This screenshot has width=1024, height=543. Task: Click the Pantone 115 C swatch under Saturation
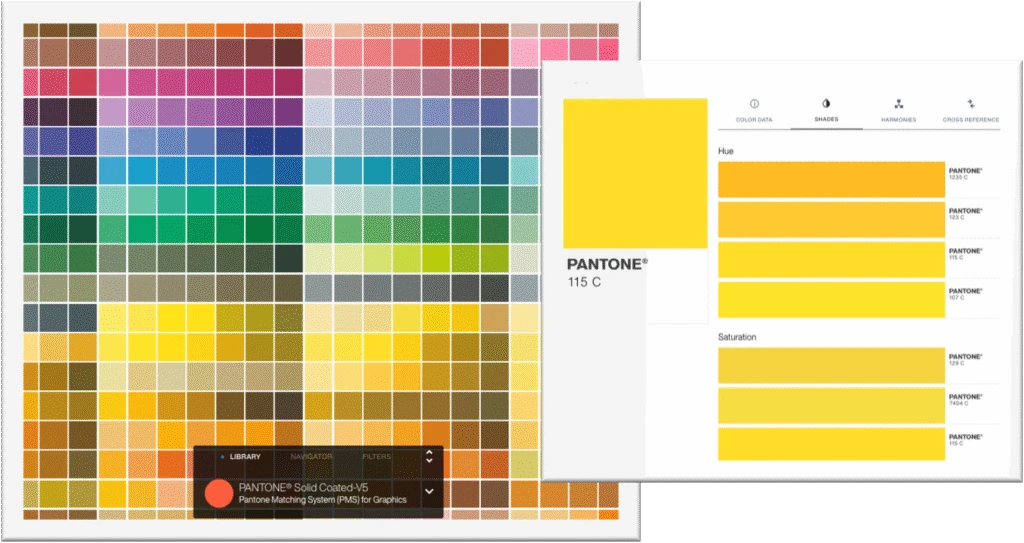pyautogui.click(x=831, y=444)
